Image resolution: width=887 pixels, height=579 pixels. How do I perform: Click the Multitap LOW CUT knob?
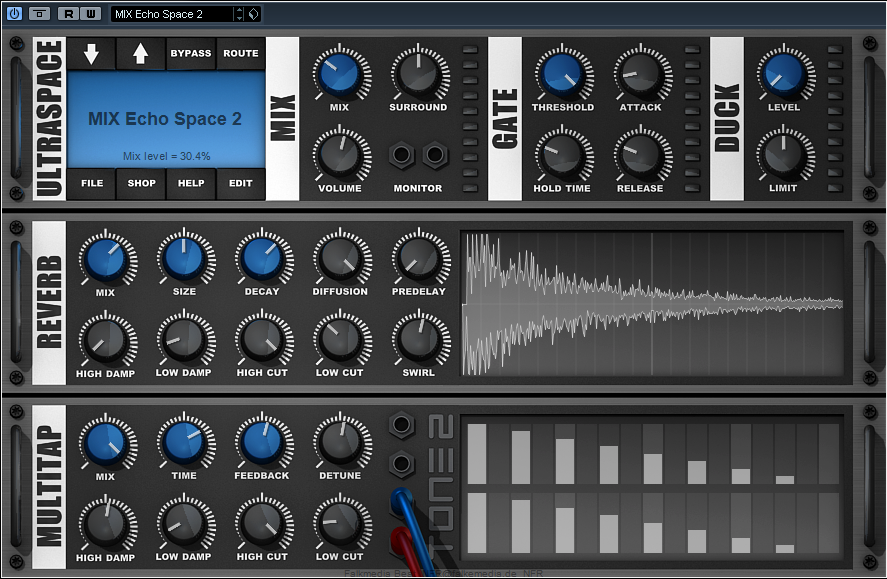(x=342, y=524)
